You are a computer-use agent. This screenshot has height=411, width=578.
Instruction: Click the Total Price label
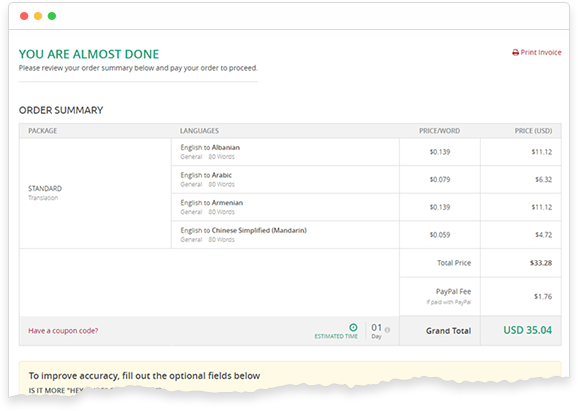tap(454, 263)
